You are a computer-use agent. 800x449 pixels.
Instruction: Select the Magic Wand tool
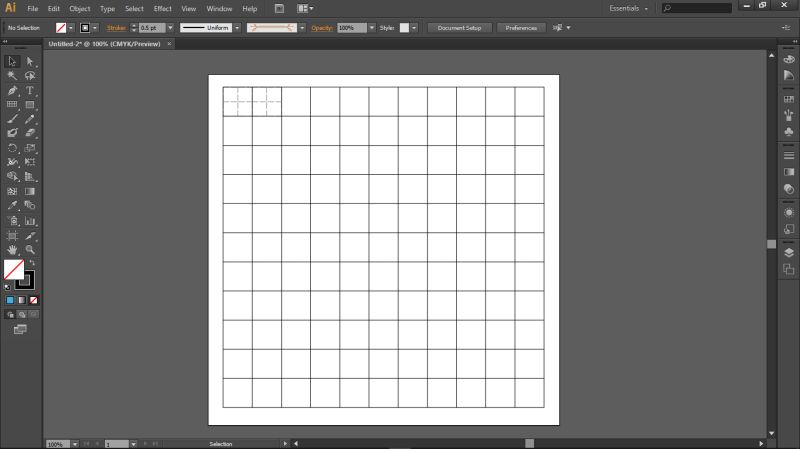tap(12, 76)
